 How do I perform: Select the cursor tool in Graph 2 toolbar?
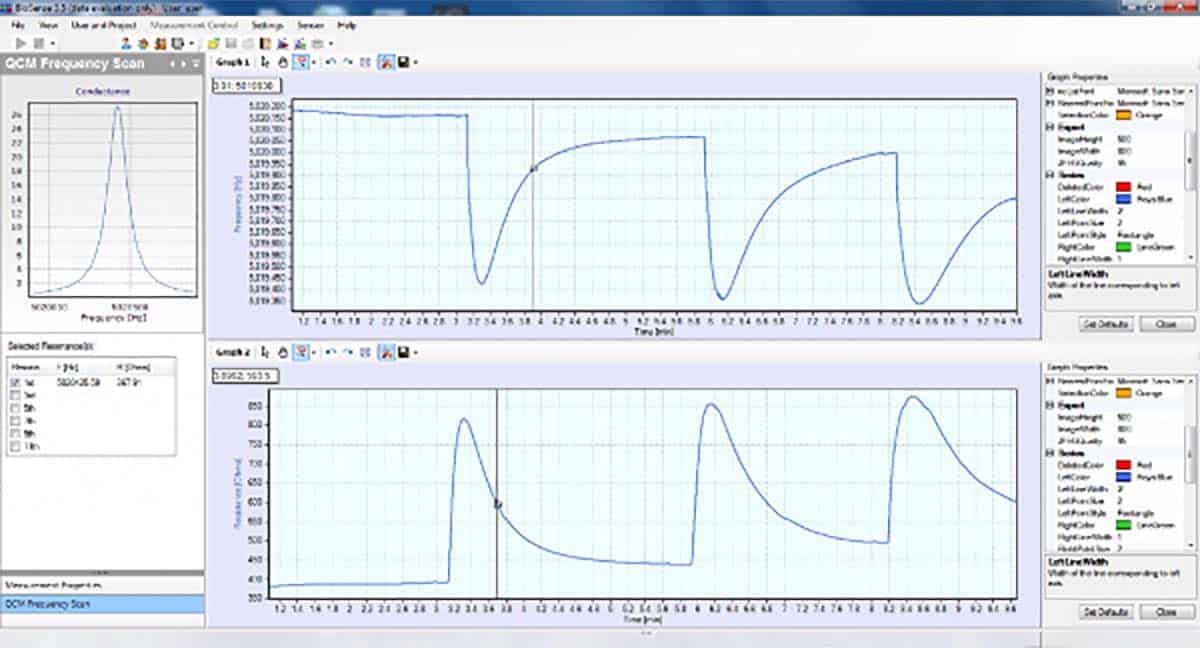(x=266, y=352)
